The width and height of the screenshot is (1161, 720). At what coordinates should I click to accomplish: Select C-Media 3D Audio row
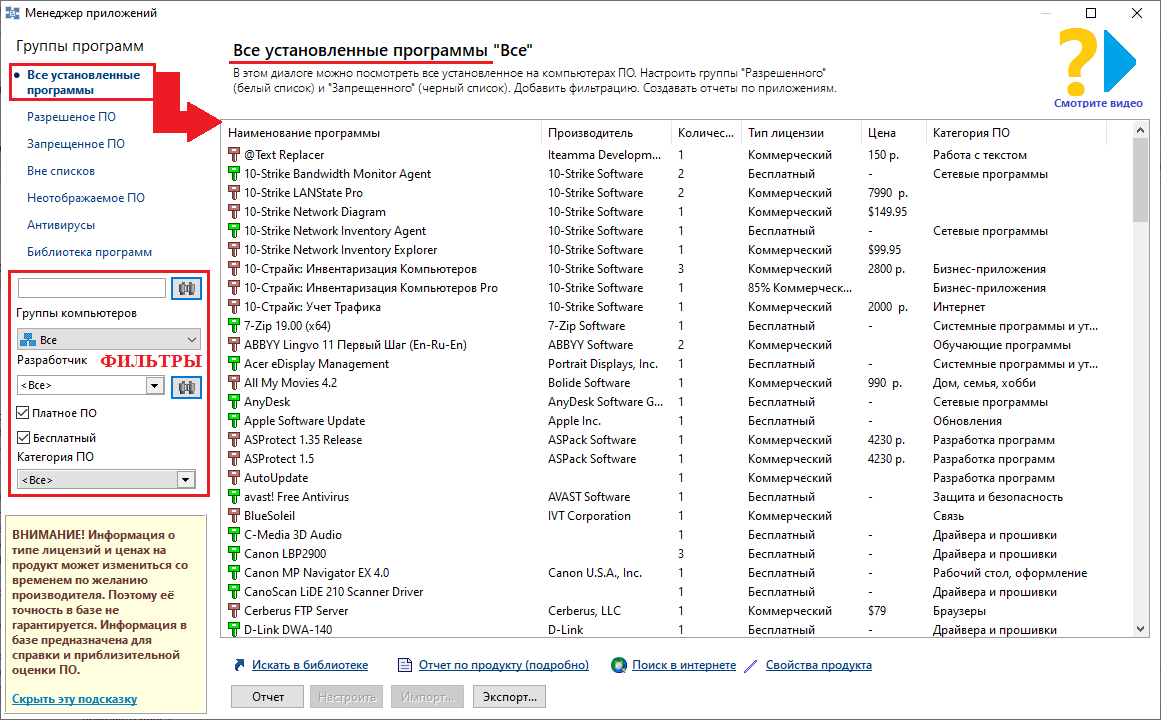[x=677, y=535]
